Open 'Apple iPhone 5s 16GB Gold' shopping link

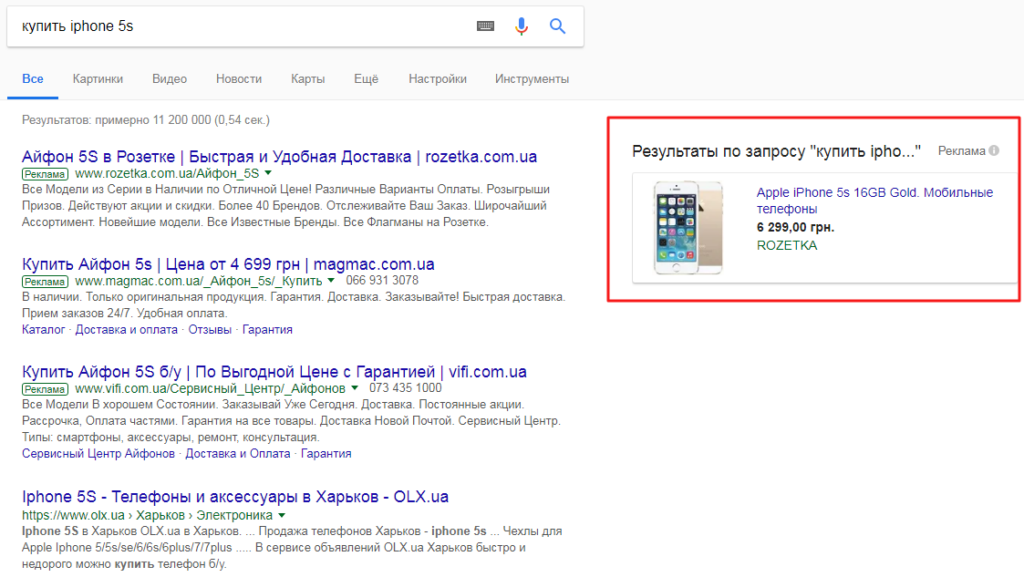(874, 200)
